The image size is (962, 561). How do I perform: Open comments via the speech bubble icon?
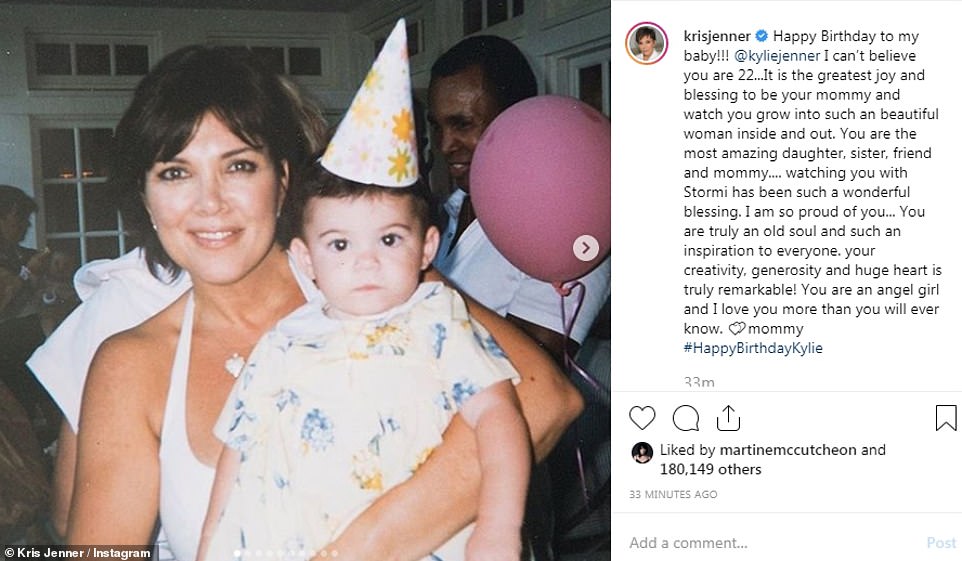click(686, 418)
